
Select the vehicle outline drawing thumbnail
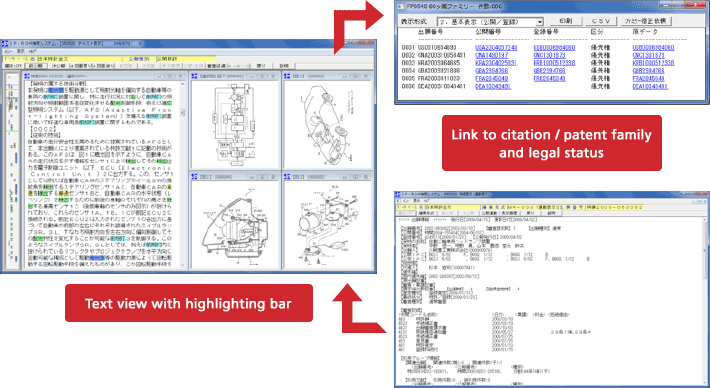tap(327, 125)
